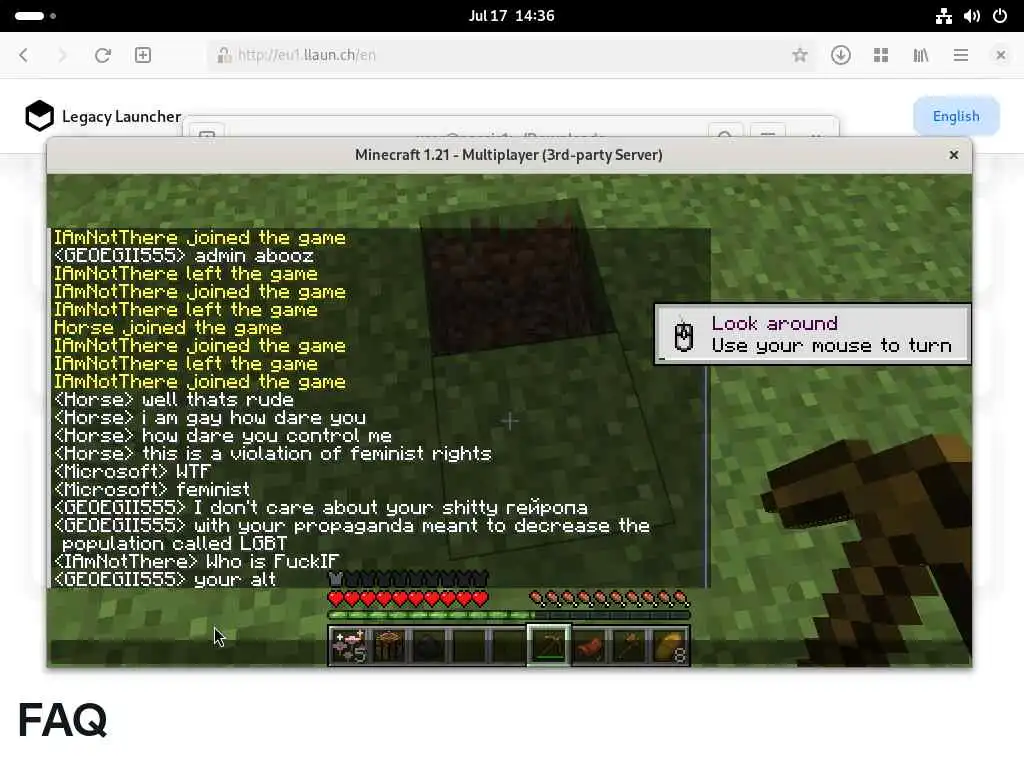Image resolution: width=1024 pixels, height=768 pixels.
Task: Close the browser with the X icon
Action: click(1000, 55)
